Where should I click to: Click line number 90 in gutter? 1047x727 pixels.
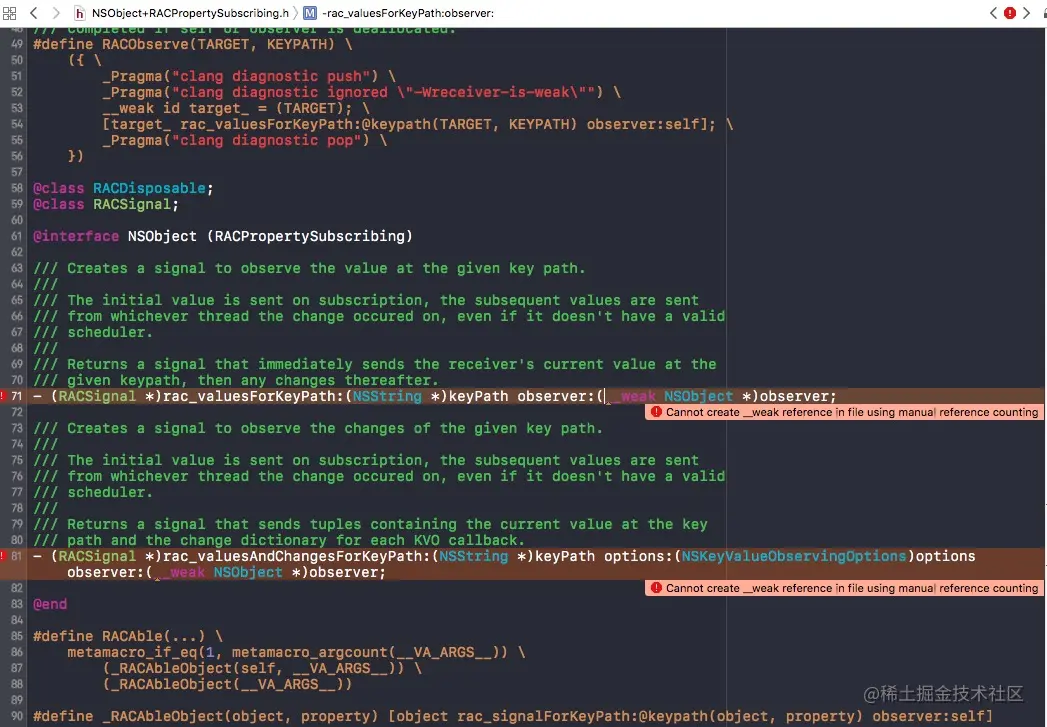click(x=17, y=716)
